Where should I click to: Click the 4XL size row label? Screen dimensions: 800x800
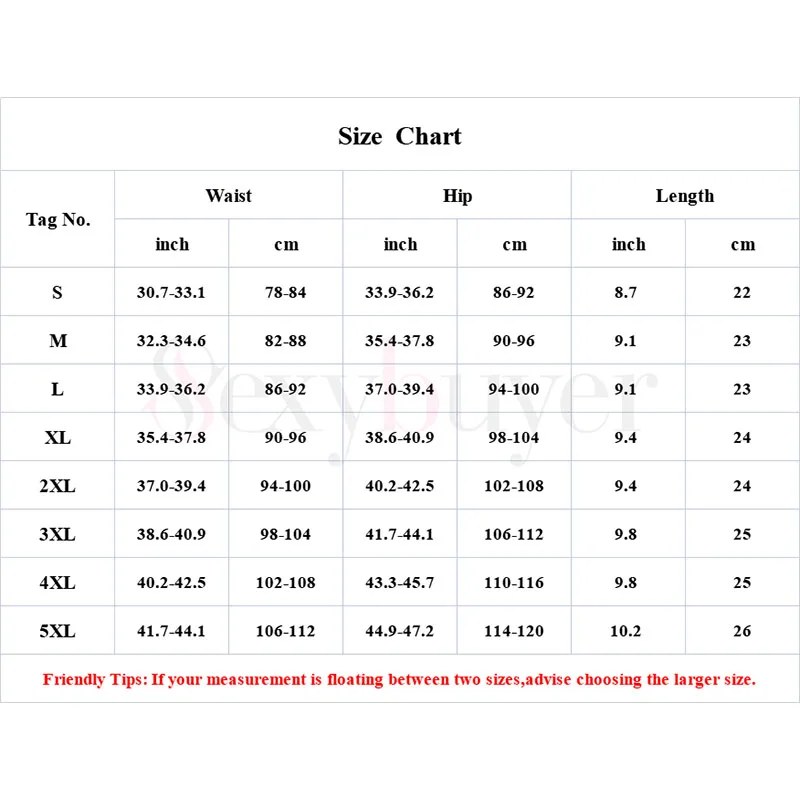pyautogui.click(x=58, y=582)
